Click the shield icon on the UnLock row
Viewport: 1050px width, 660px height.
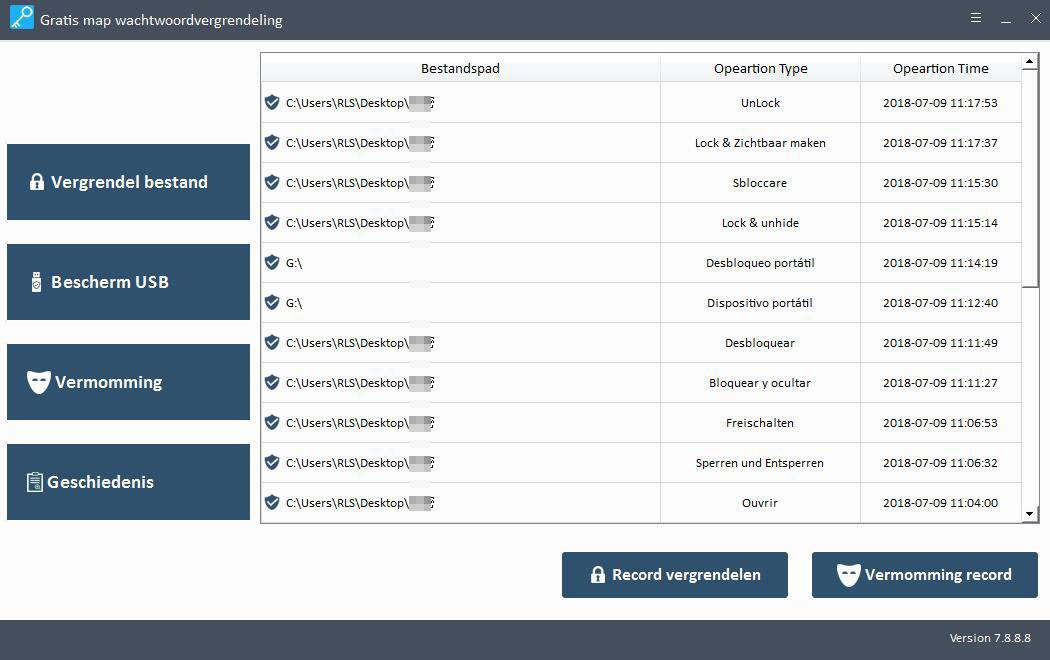271,102
